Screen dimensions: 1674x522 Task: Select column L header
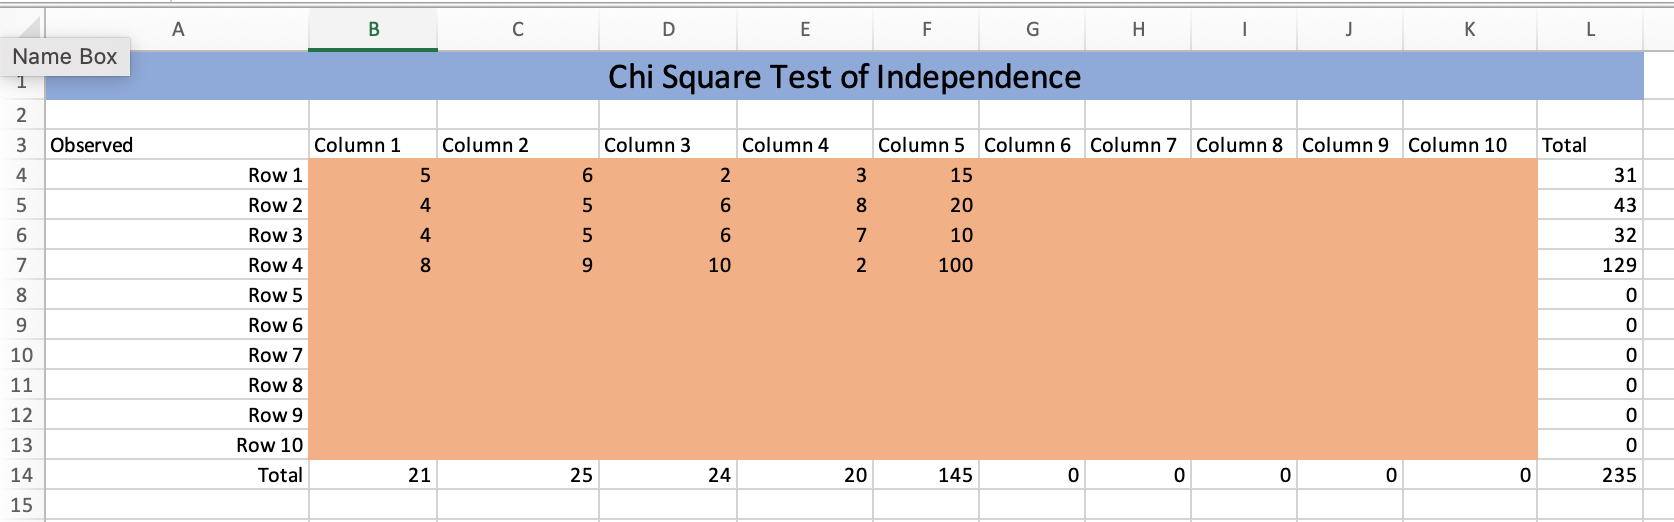click(x=1590, y=30)
